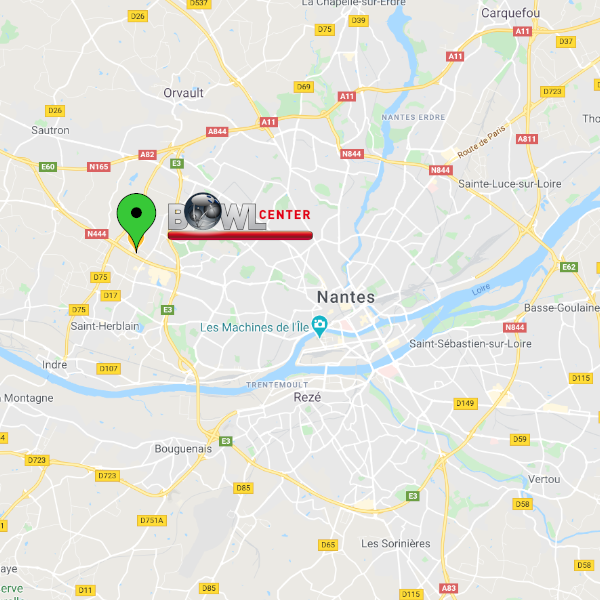This screenshot has width=600, height=600.
Task: Click the Saint-Herblain town label
Action: coord(105,326)
